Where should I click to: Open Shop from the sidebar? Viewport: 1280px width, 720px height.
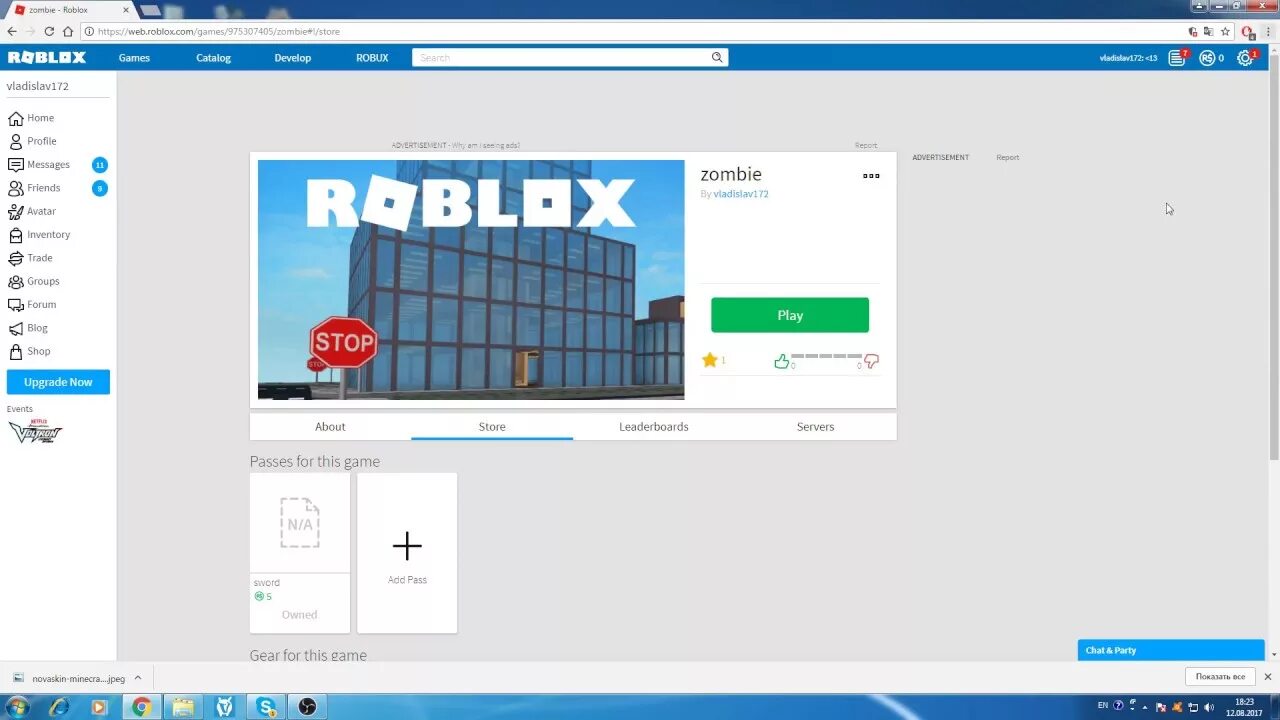29,351
